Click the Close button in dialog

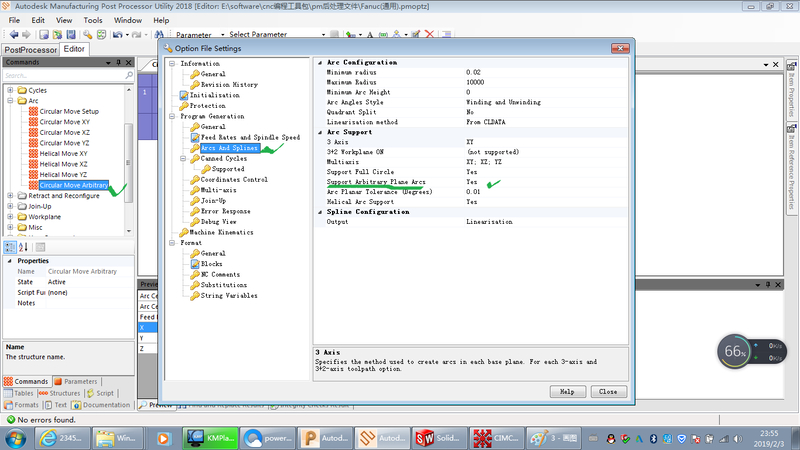(608, 391)
